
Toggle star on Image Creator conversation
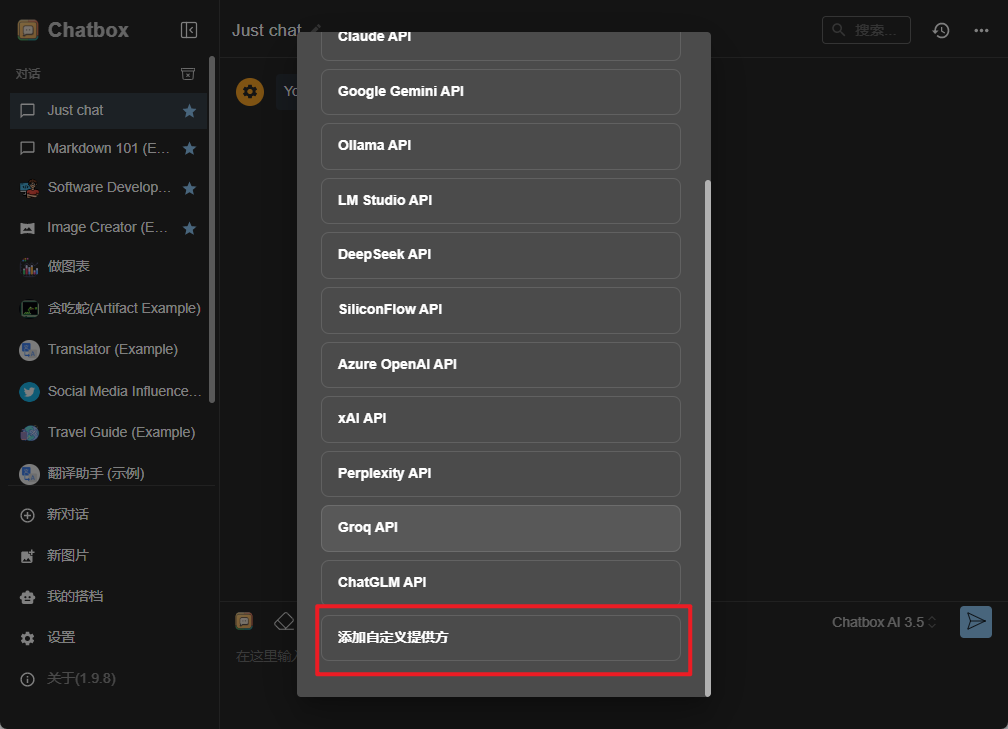click(x=189, y=228)
